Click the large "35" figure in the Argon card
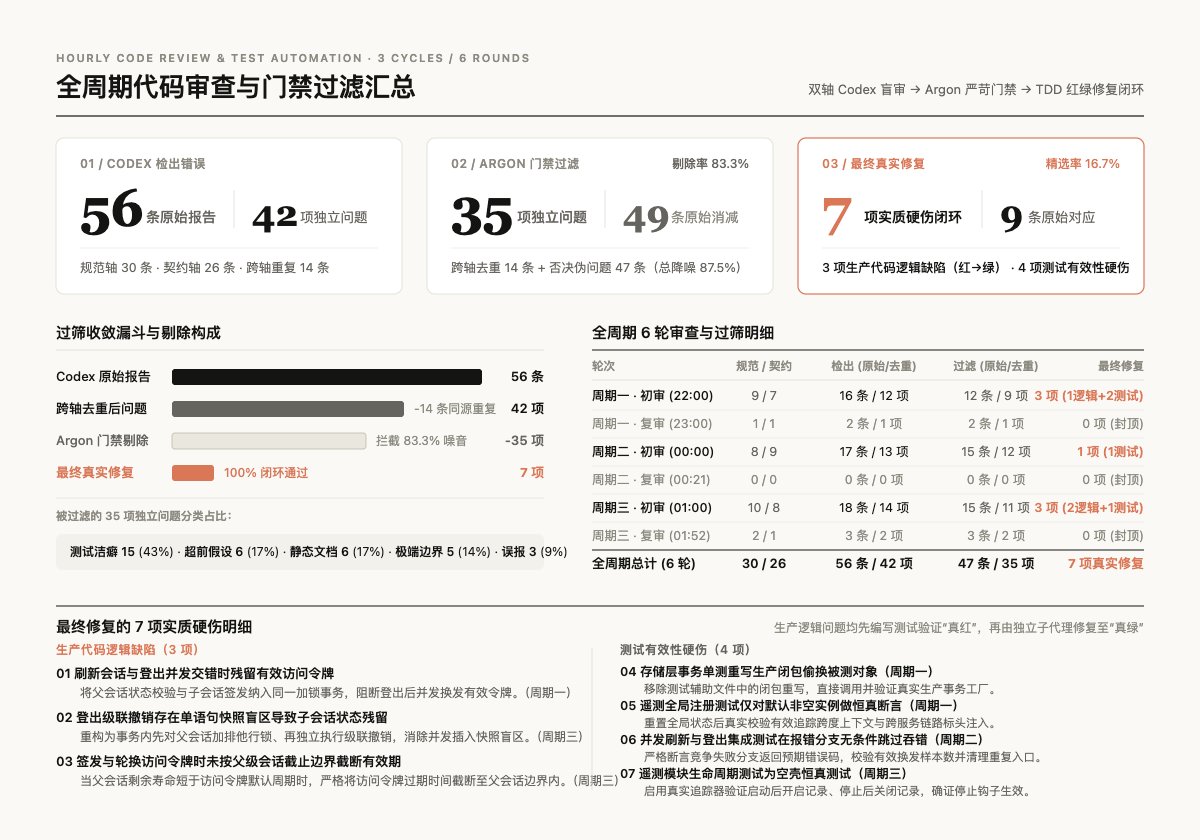The width and height of the screenshot is (1200, 840). (483, 215)
